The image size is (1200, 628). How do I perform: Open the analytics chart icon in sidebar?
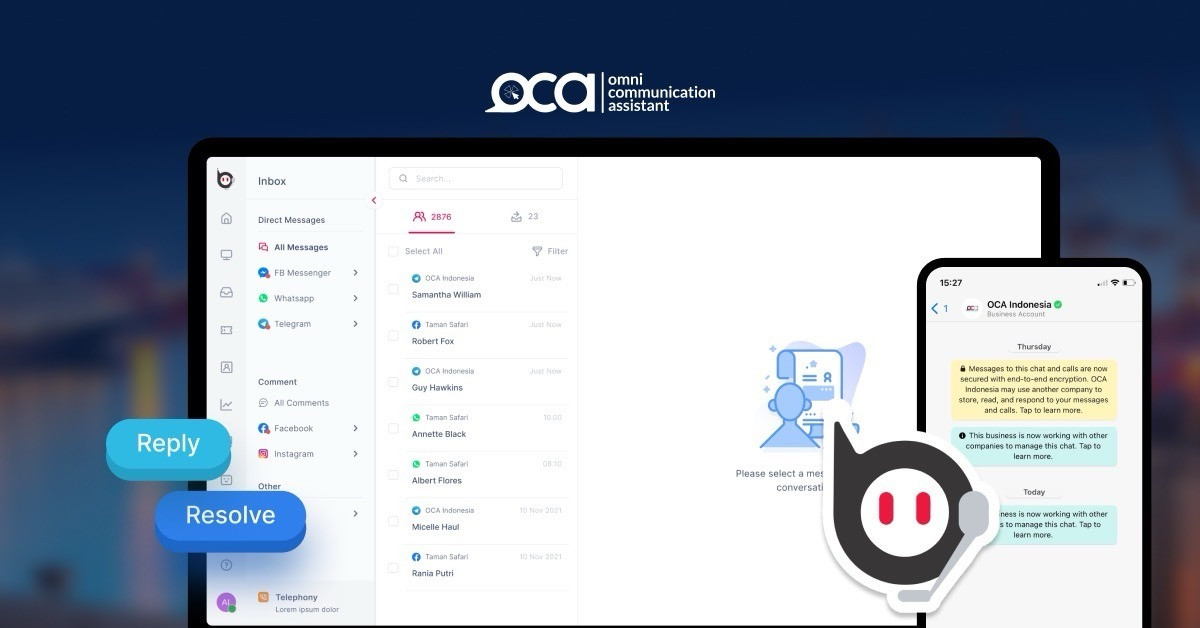coord(226,405)
